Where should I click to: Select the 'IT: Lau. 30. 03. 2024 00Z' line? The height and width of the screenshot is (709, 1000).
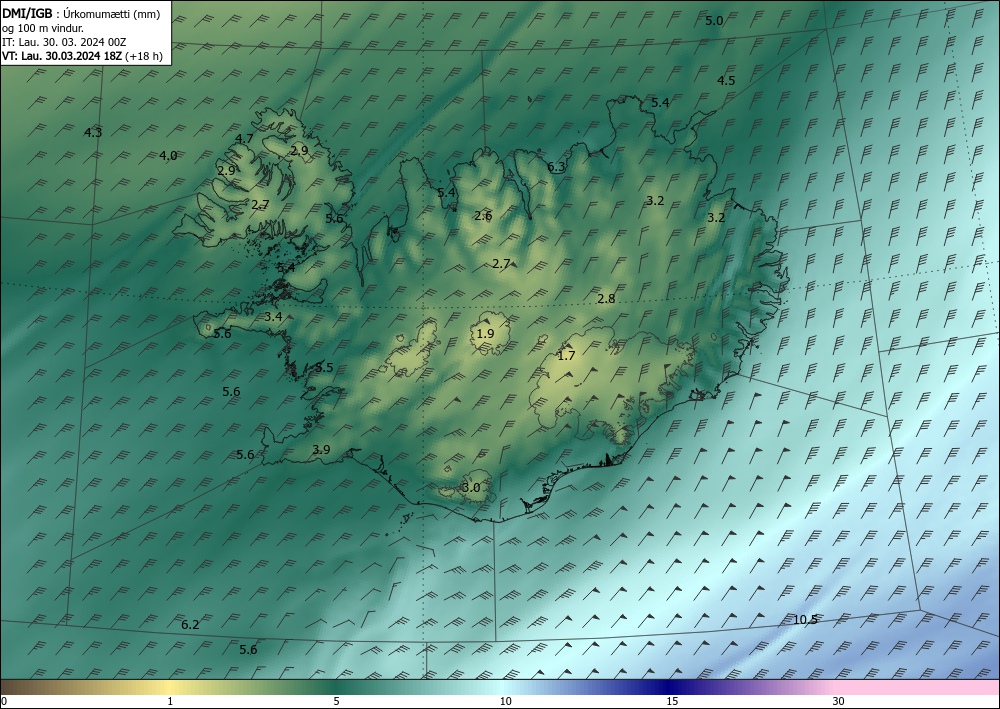pyautogui.click(x=64, y=42)
